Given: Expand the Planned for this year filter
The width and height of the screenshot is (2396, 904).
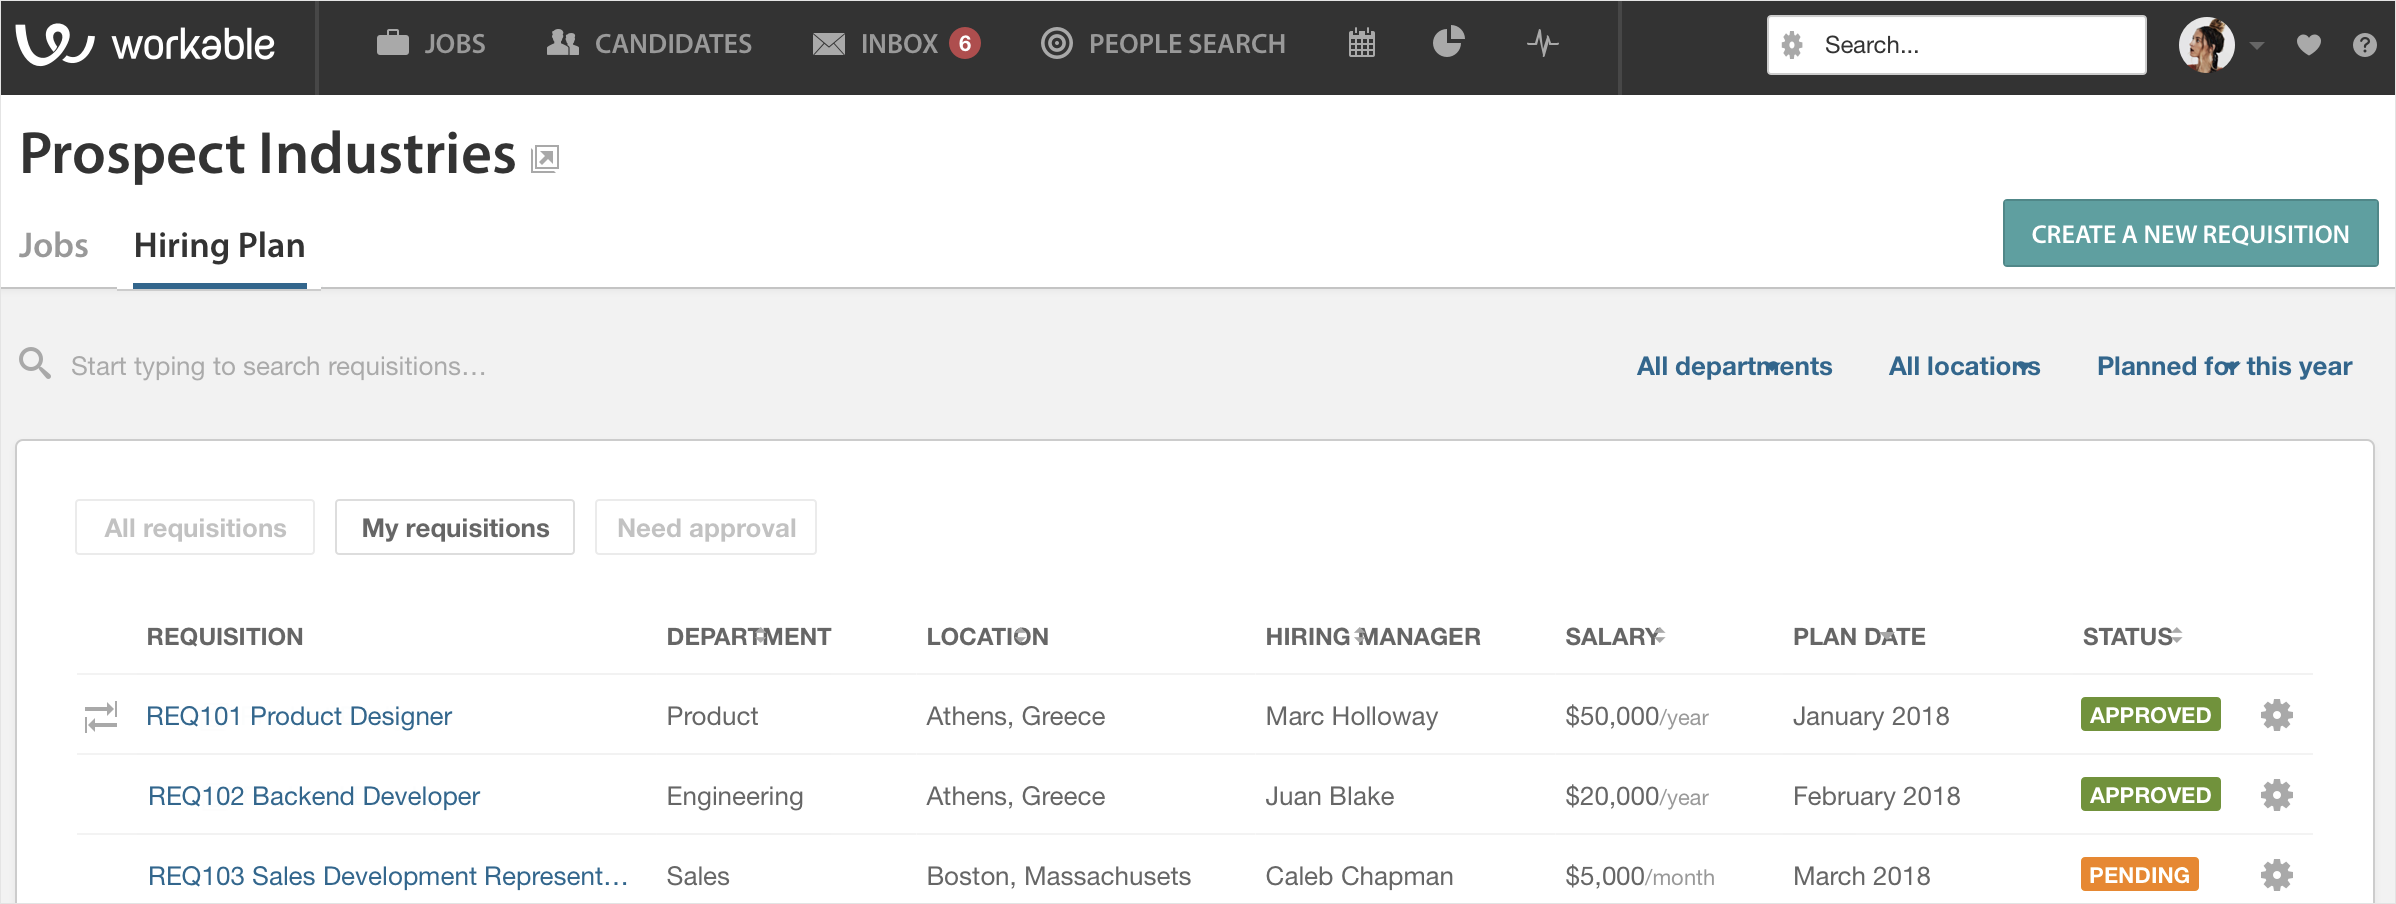Looking at the screenshot, I should coord(2224,366).
